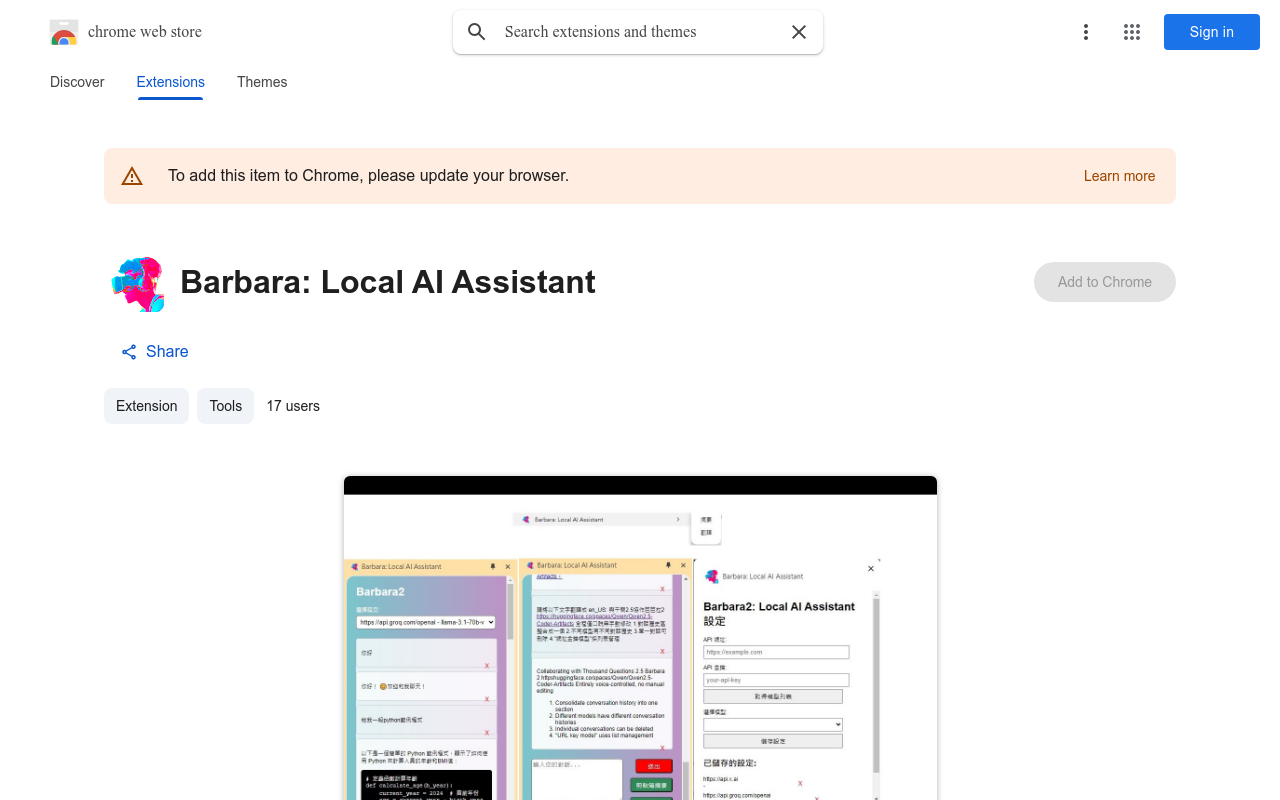Open the Google apps launcher grid

click(x=1131, y=32)
